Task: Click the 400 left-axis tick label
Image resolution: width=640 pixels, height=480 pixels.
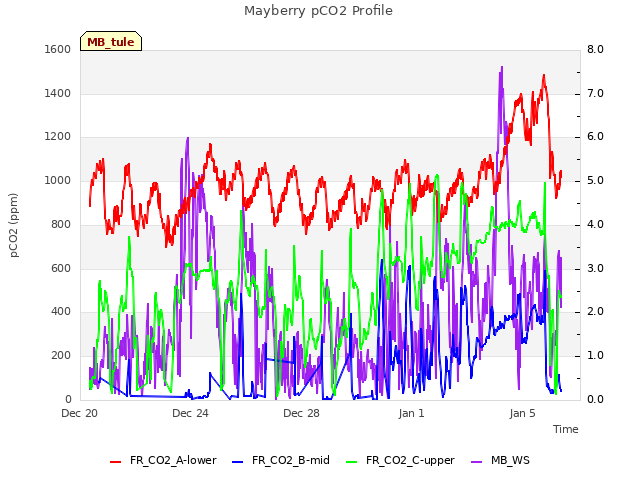Action: click(61, 312)
